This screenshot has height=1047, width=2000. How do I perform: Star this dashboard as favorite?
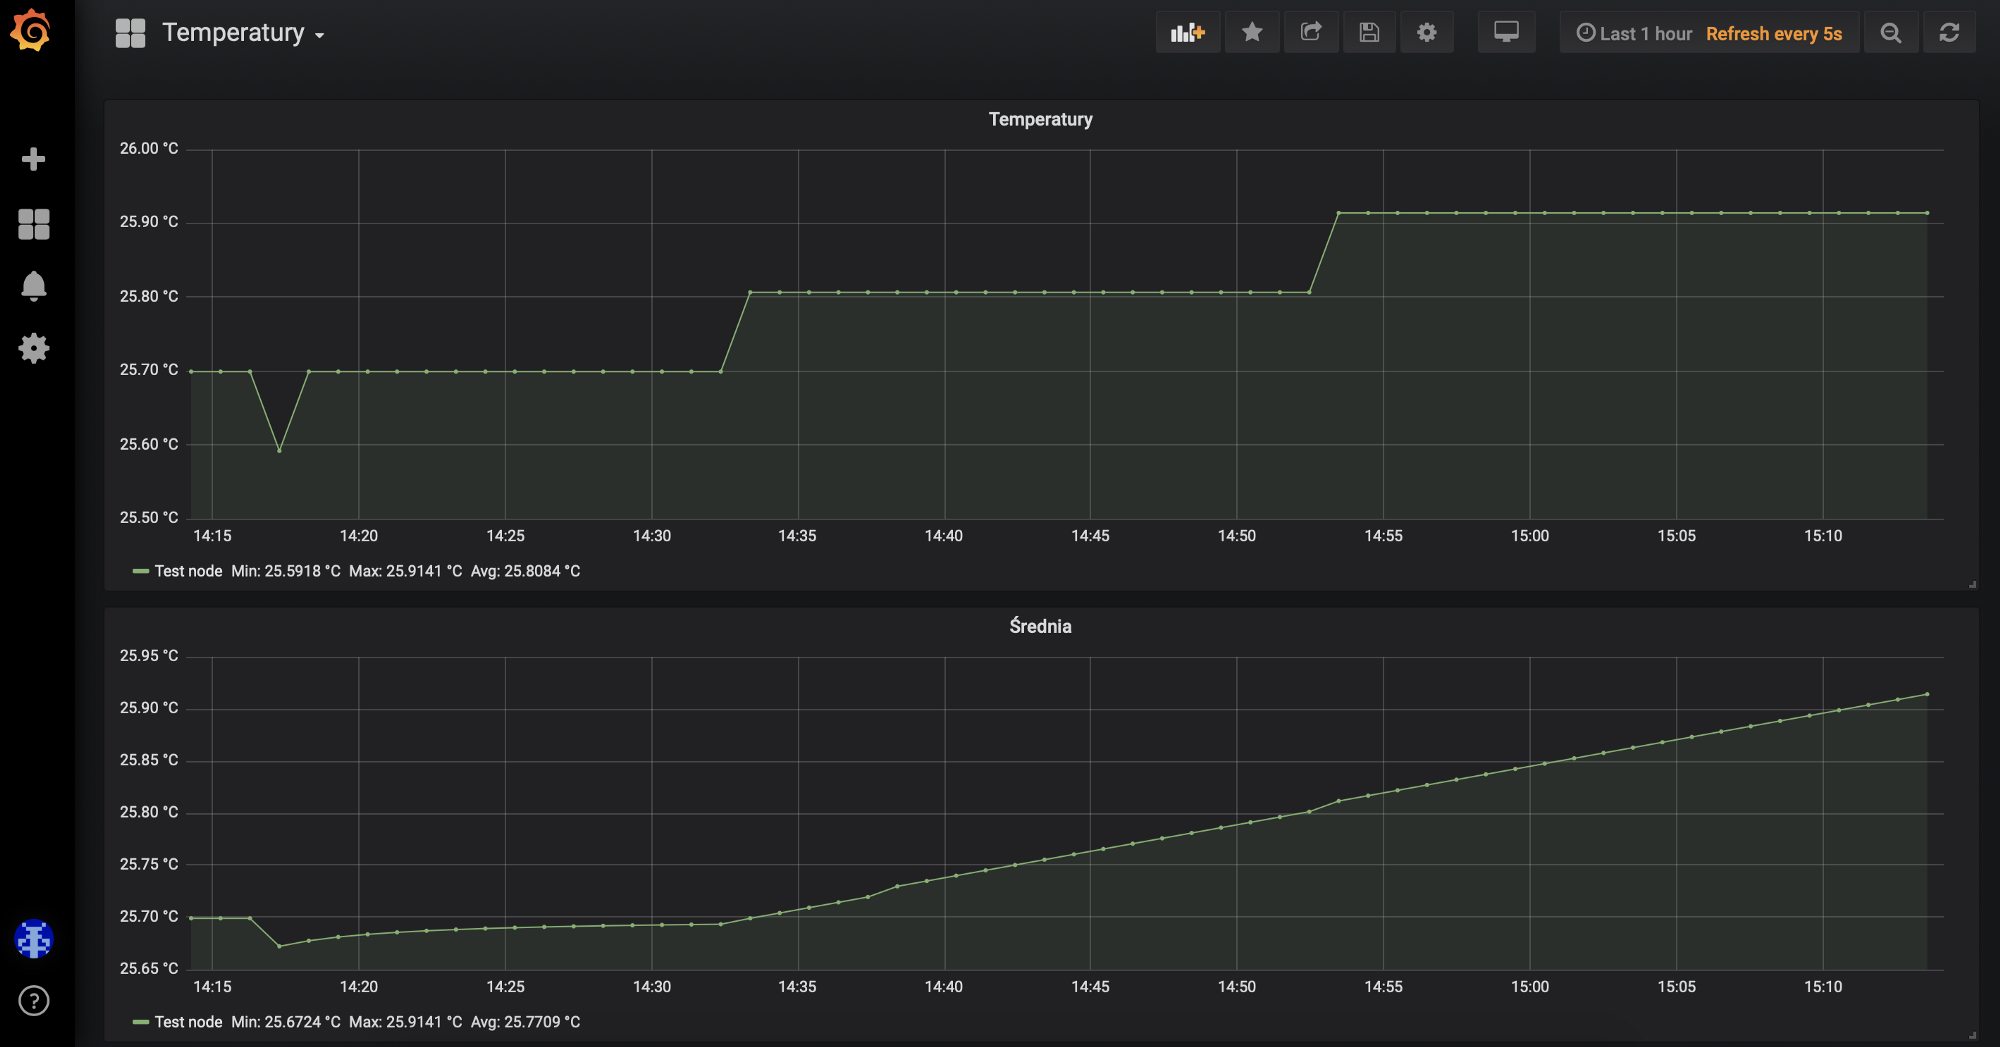[1252, 33]
